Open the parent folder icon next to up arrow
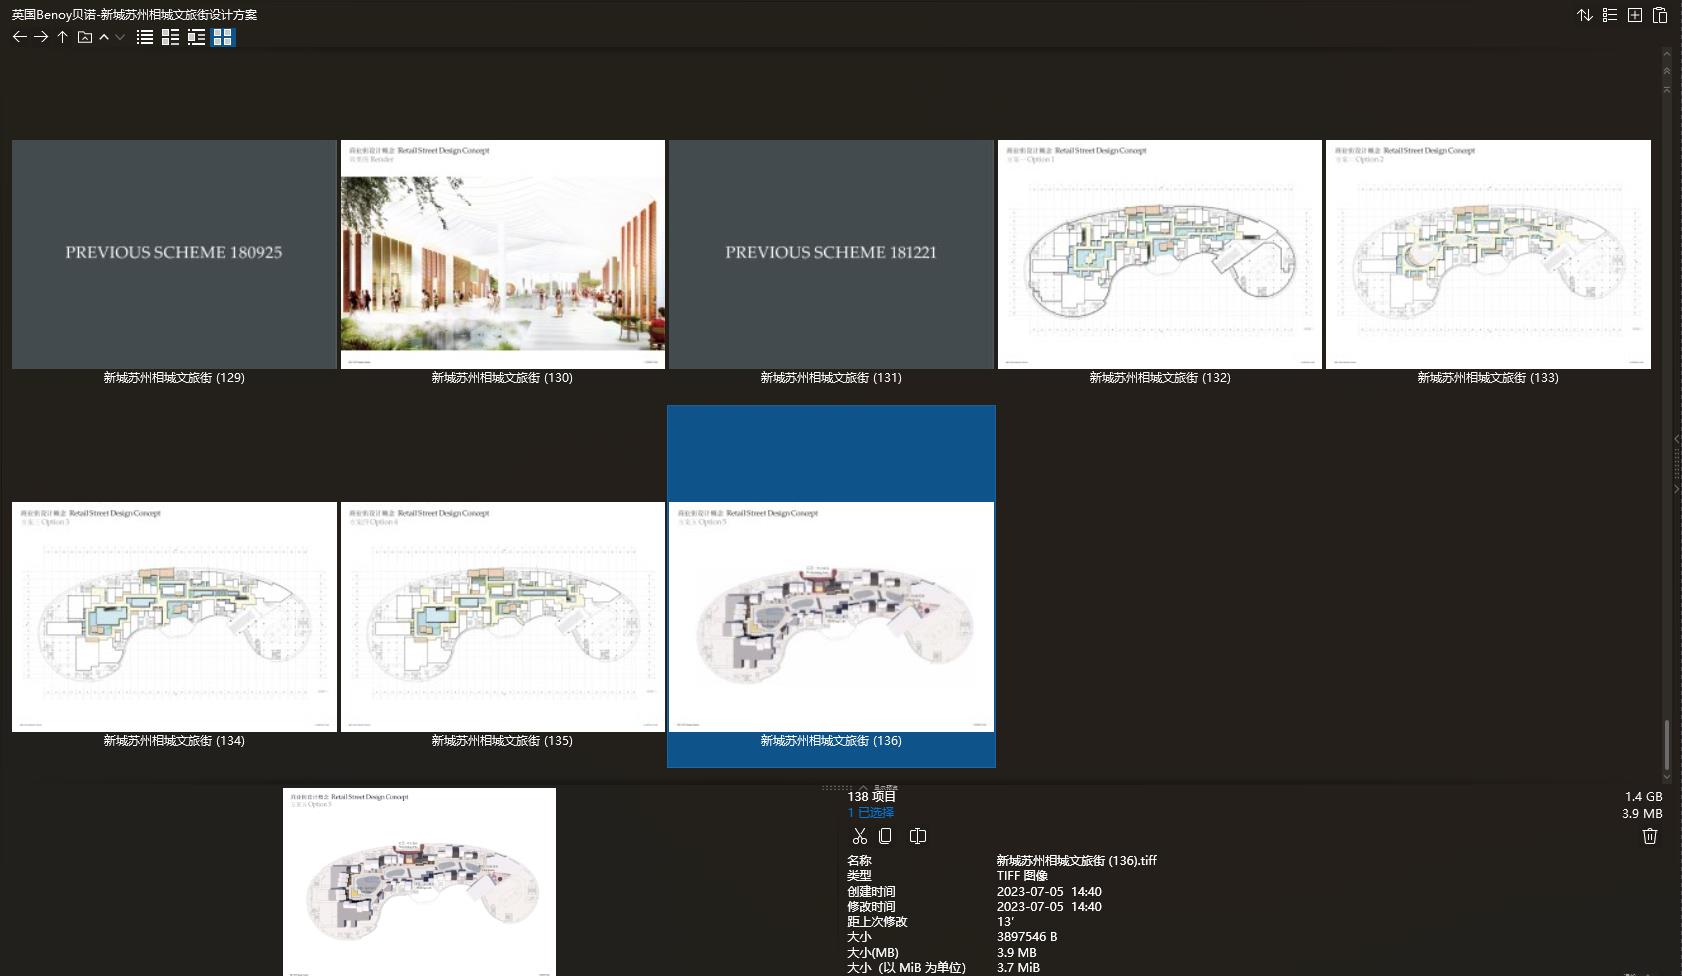1682x976 pixels. pyautogui.click(x=84, y=37)
